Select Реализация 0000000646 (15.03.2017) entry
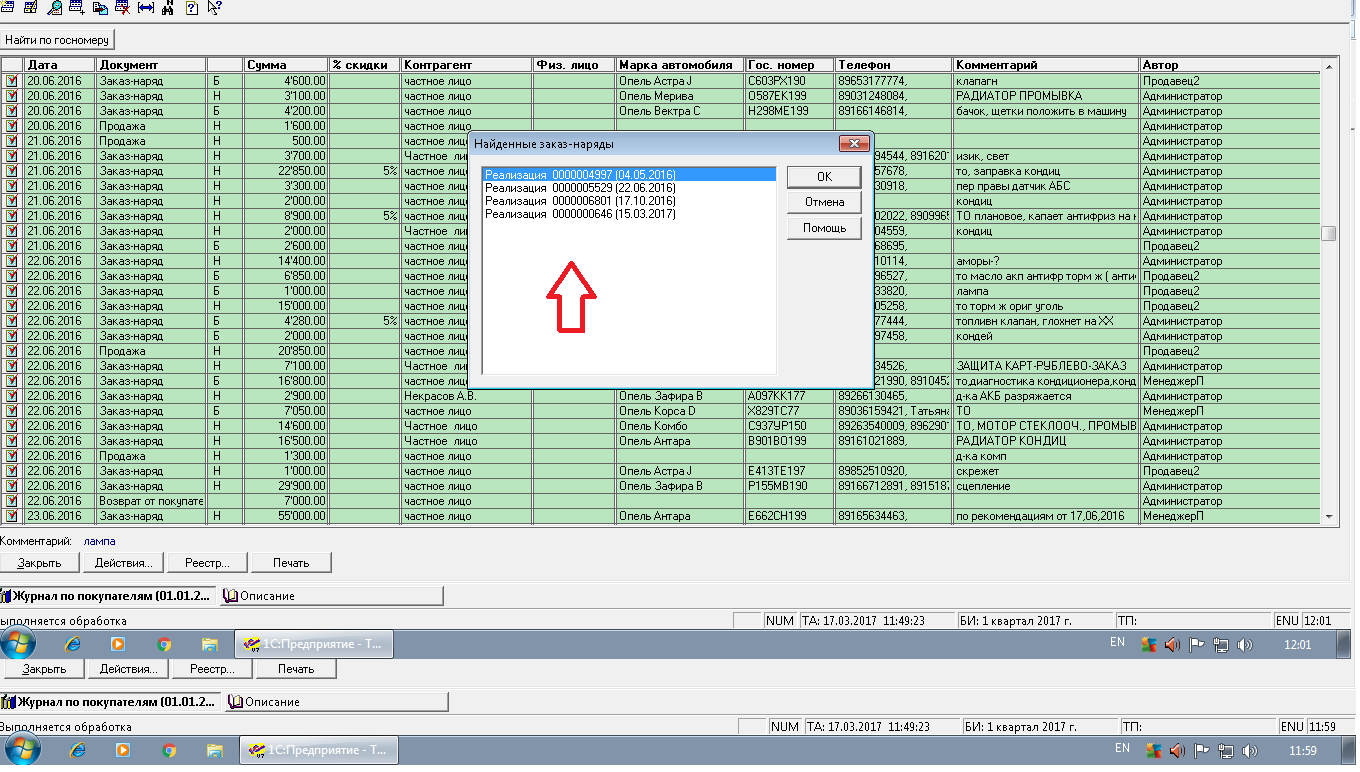Screen dimensions: 1360x772 pyautogui.click(x=580, y=214)
